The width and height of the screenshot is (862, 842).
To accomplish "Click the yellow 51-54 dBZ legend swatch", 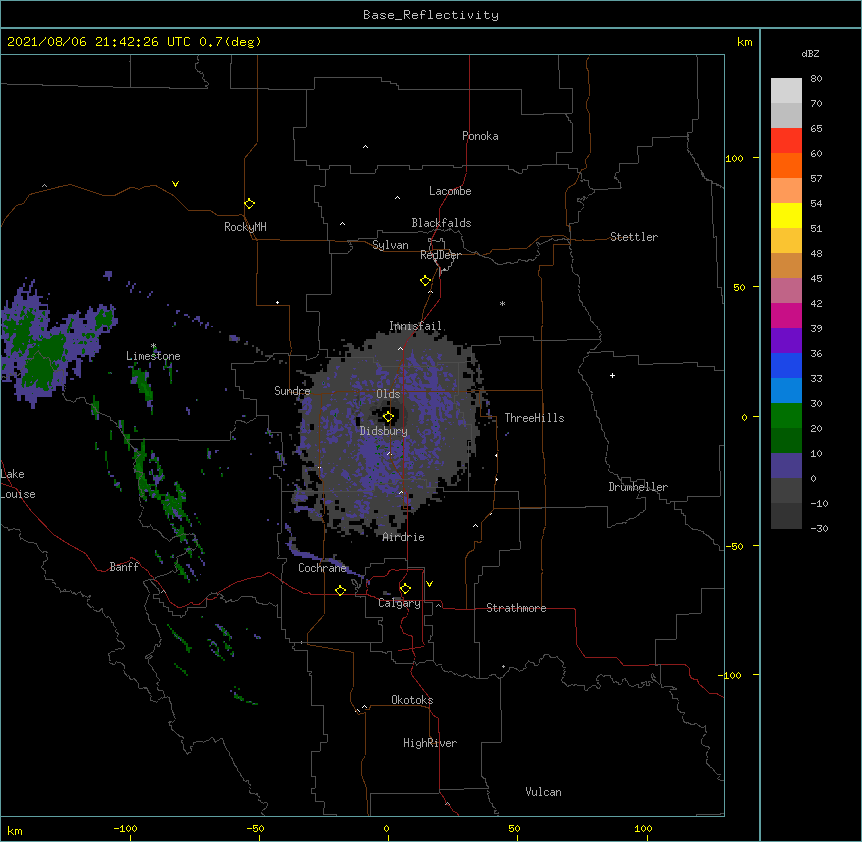I will [x=786, y=215].
